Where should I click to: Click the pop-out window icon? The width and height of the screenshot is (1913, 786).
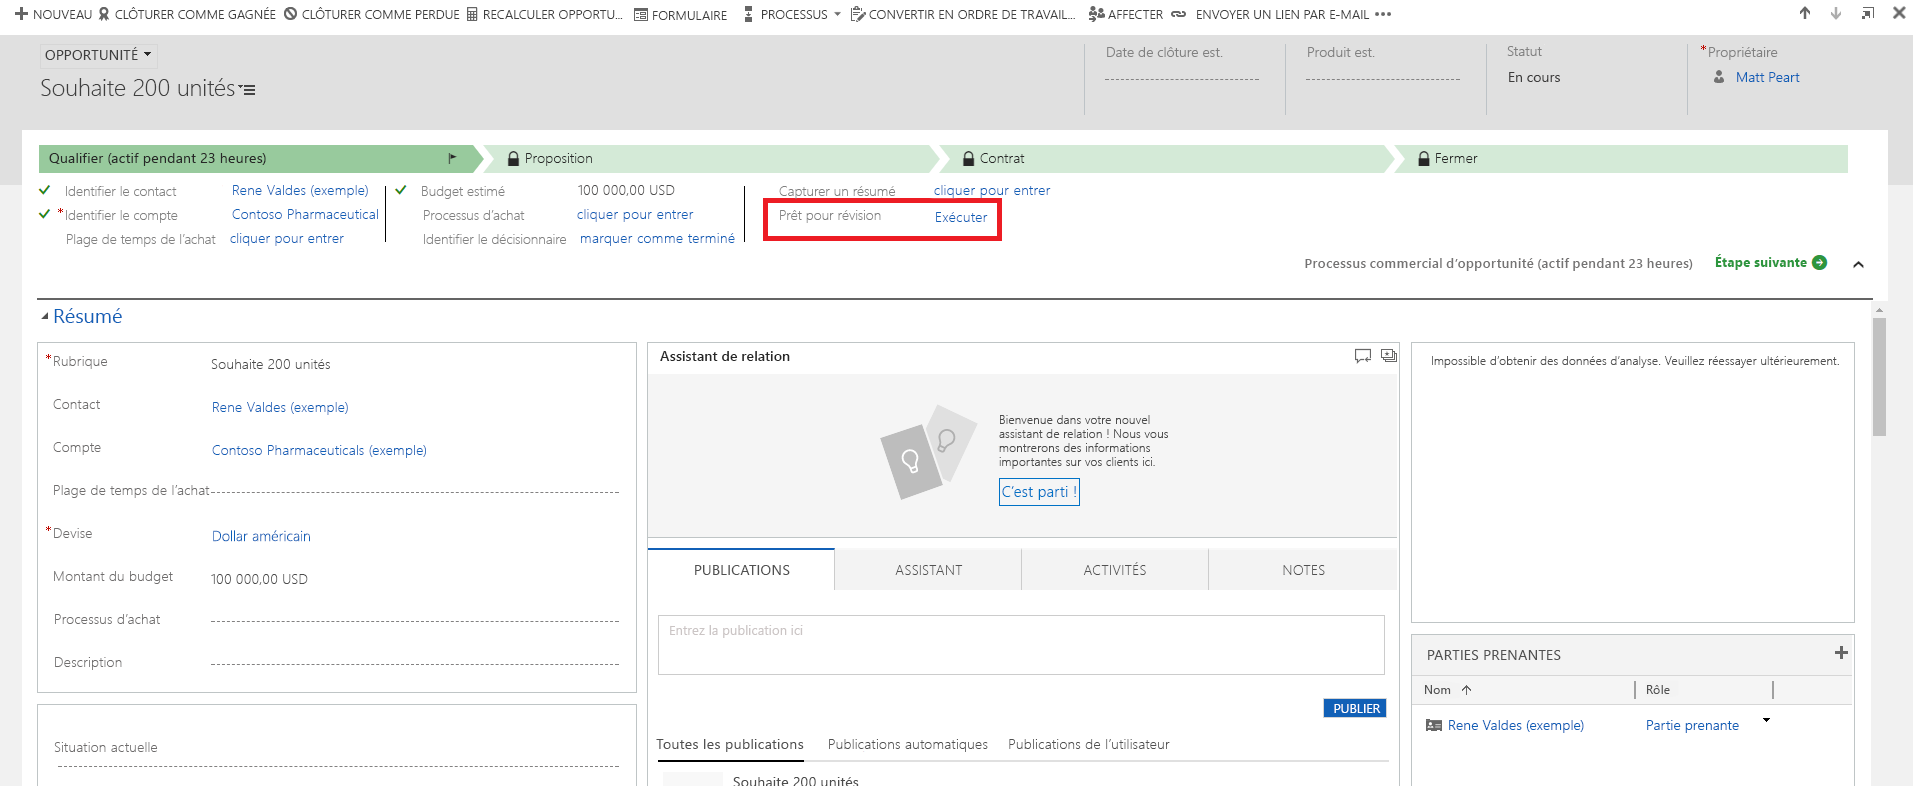1867,13
